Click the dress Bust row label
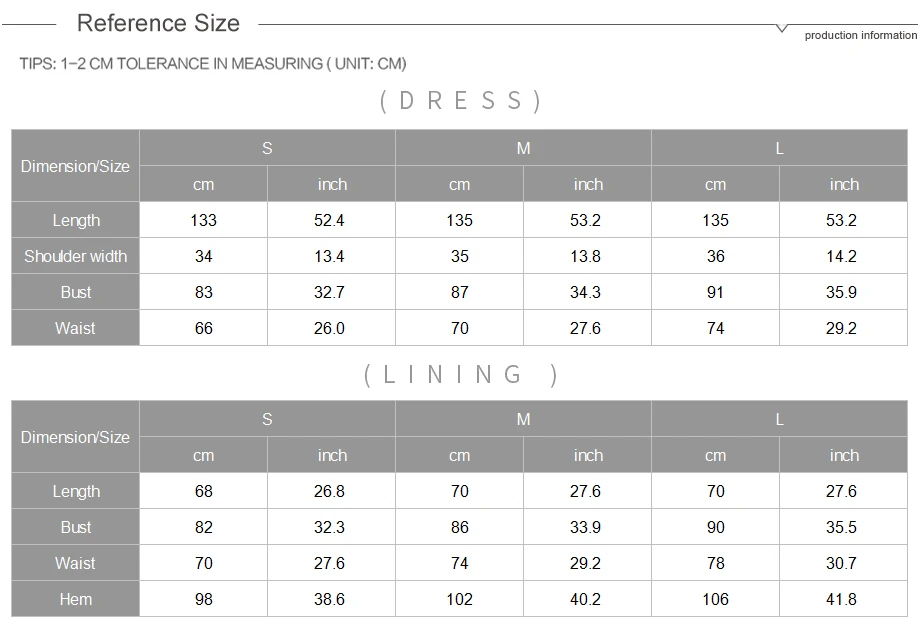920x638 pixels. pos(76,292)
